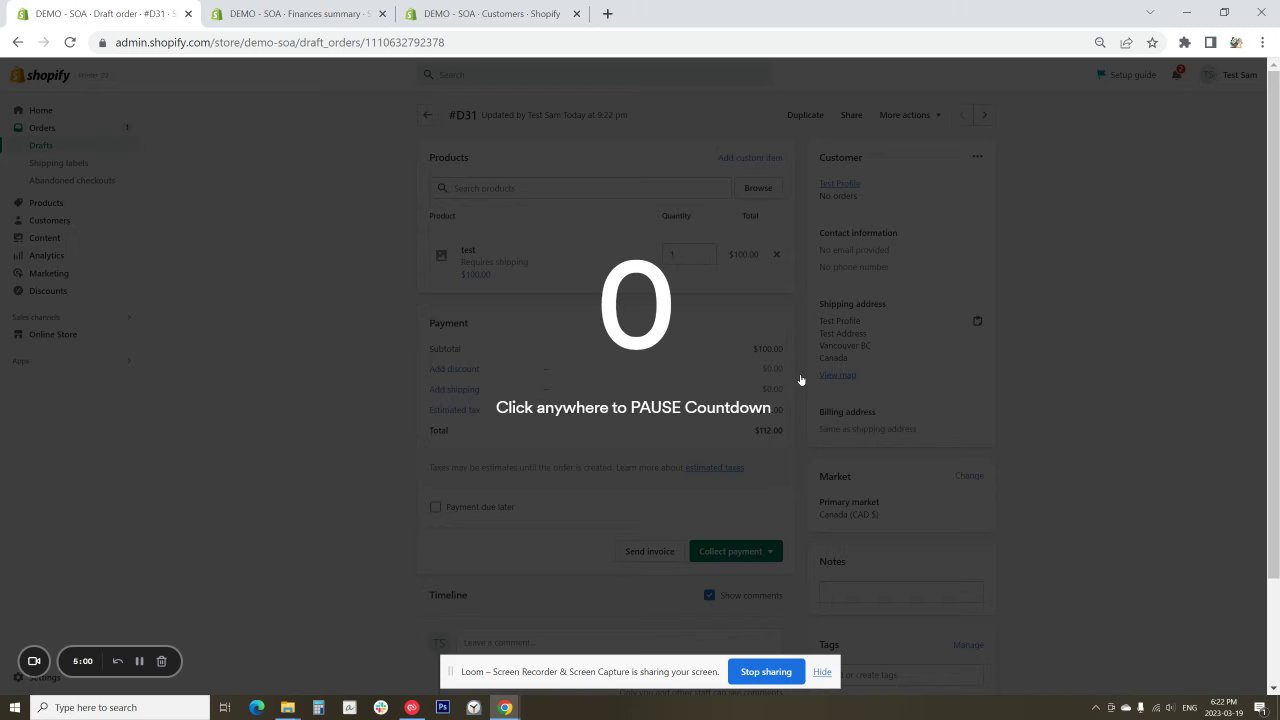Open the Chrome three-dot menu
Viewport: 1280px width, 720px height.
(x=1262, y=42)
